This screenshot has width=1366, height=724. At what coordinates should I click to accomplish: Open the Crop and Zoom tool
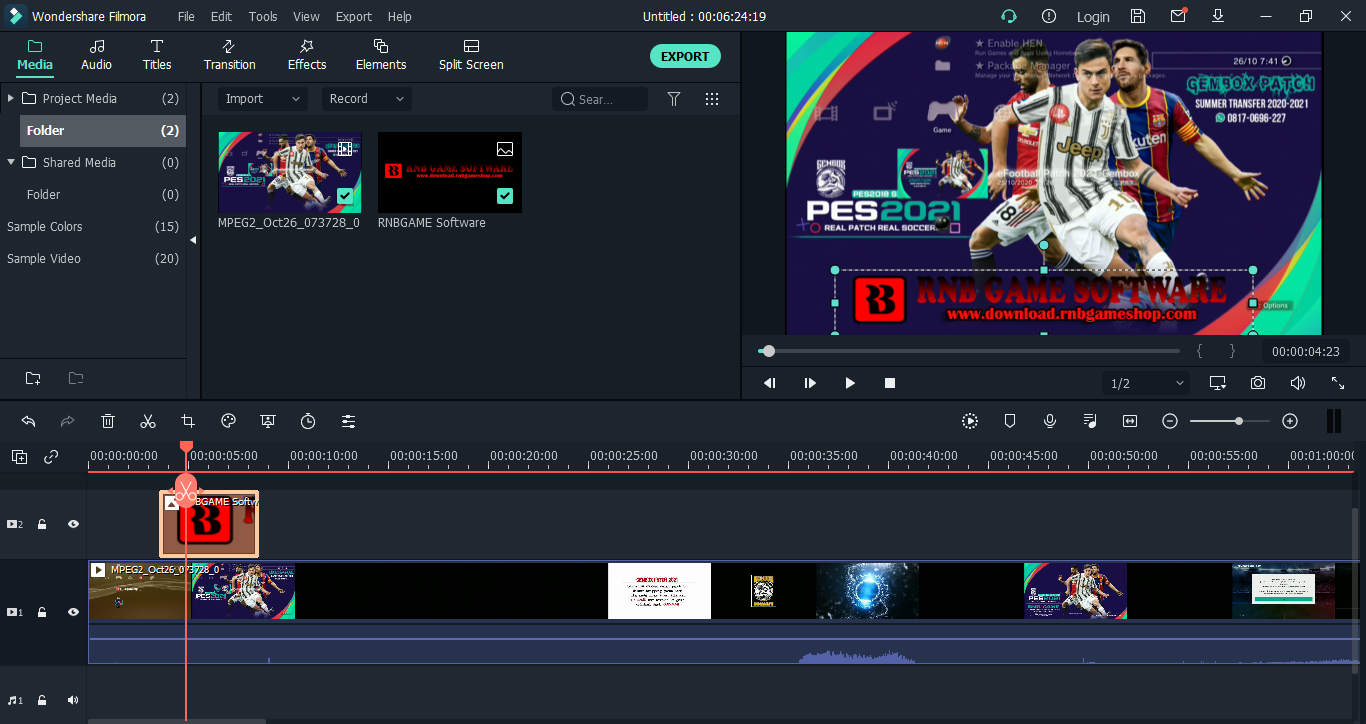coord(188,421)
